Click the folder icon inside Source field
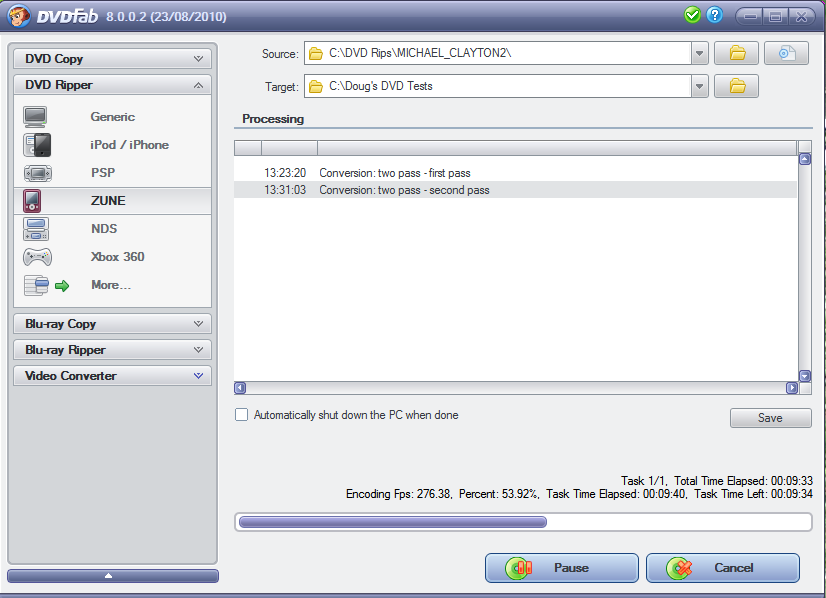The height and width of the screenshot is (598, 826). (316, 53)
